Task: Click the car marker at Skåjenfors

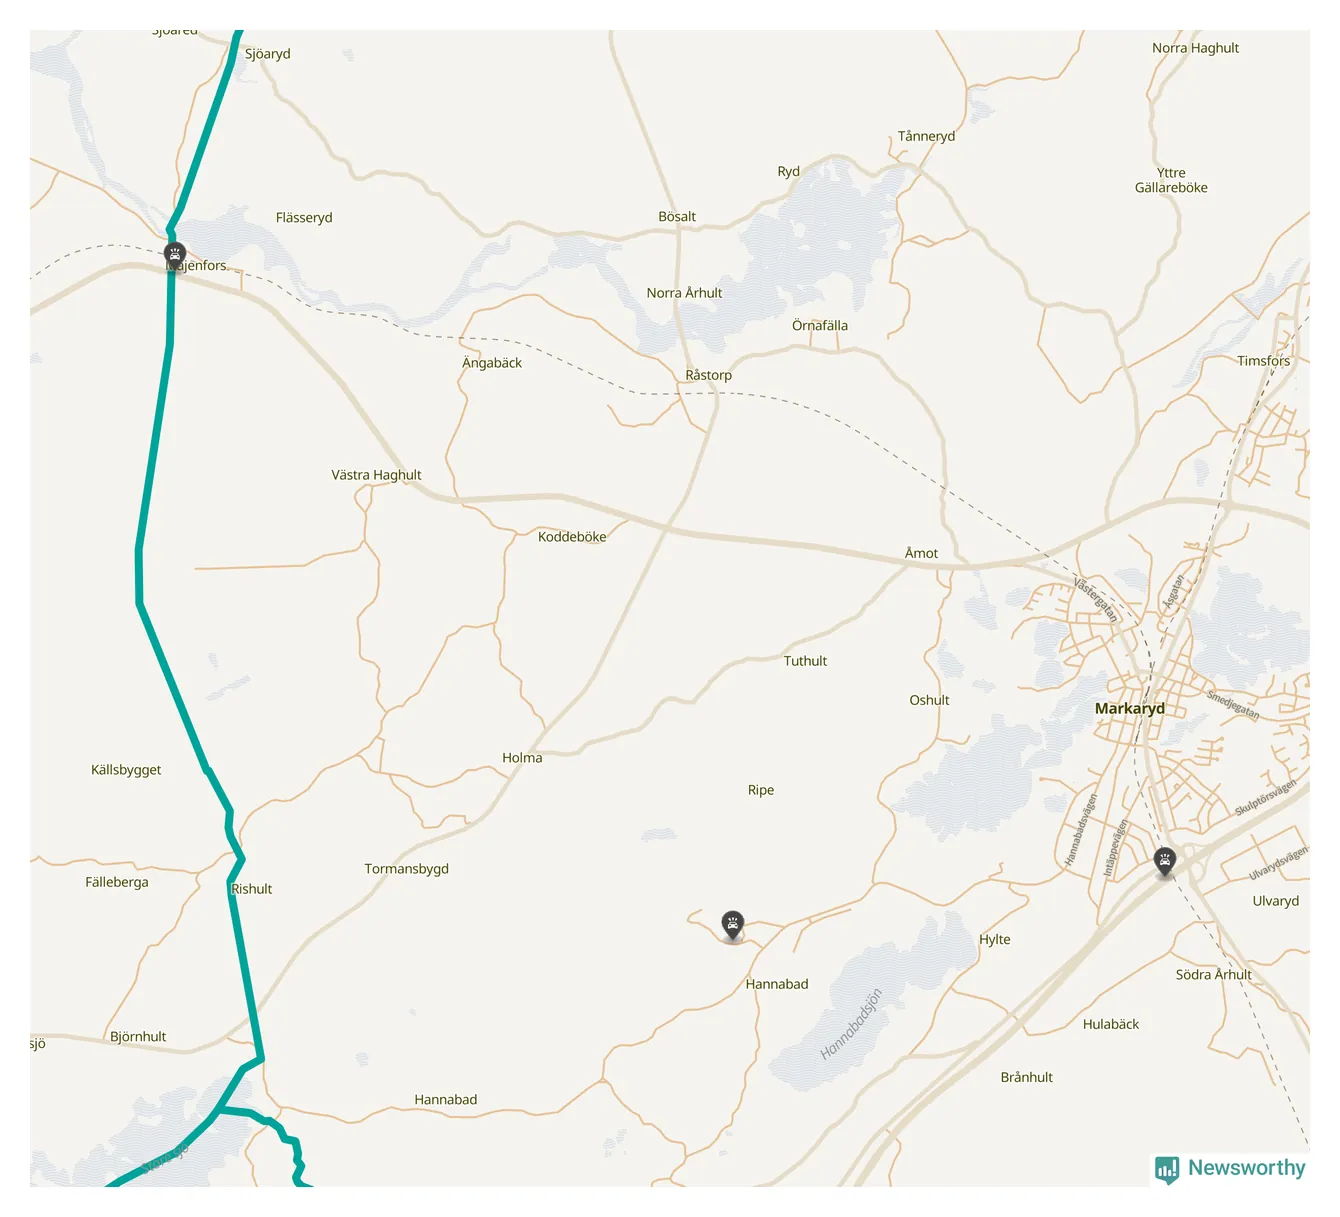Action: pos(175,256)
